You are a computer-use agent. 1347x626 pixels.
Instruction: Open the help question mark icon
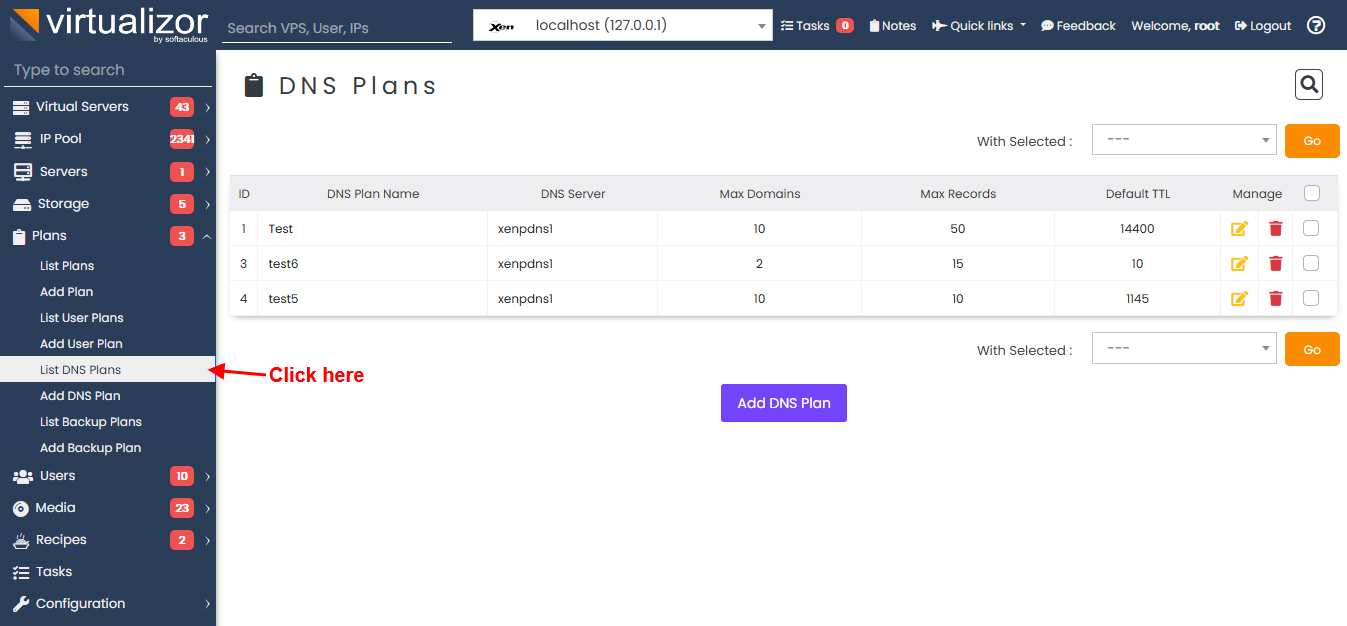[x=1315, y=25]
